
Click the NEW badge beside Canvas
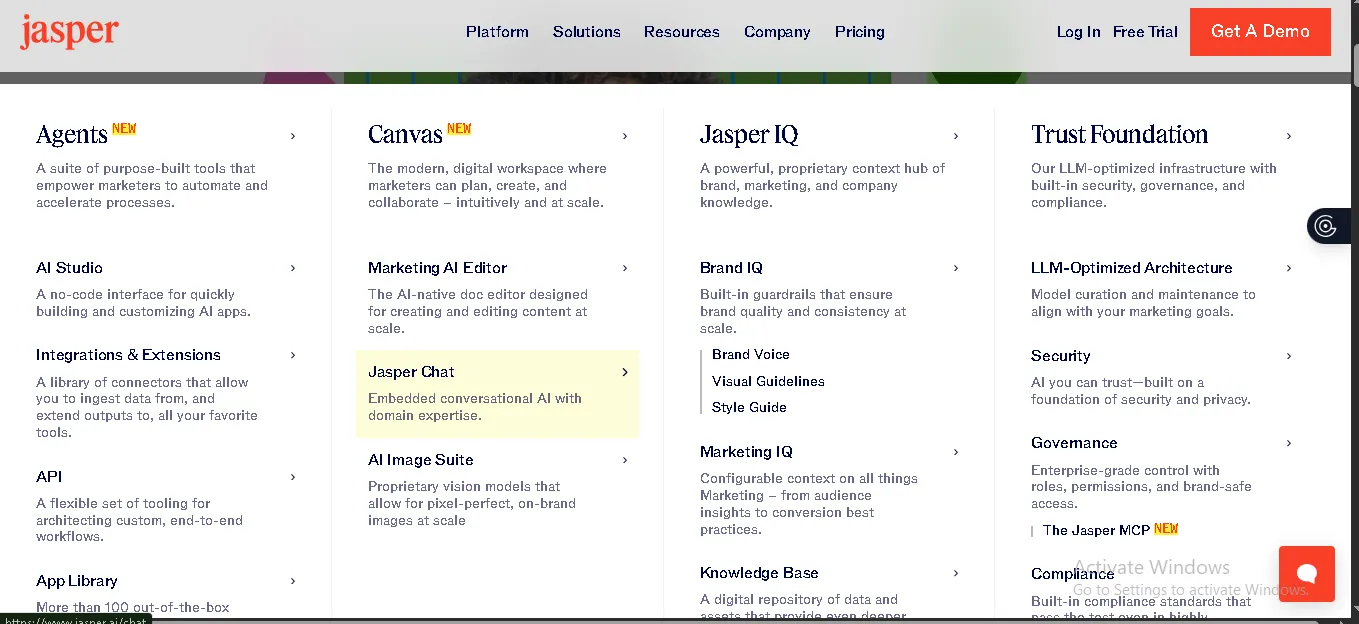click(x=459, y=128)
